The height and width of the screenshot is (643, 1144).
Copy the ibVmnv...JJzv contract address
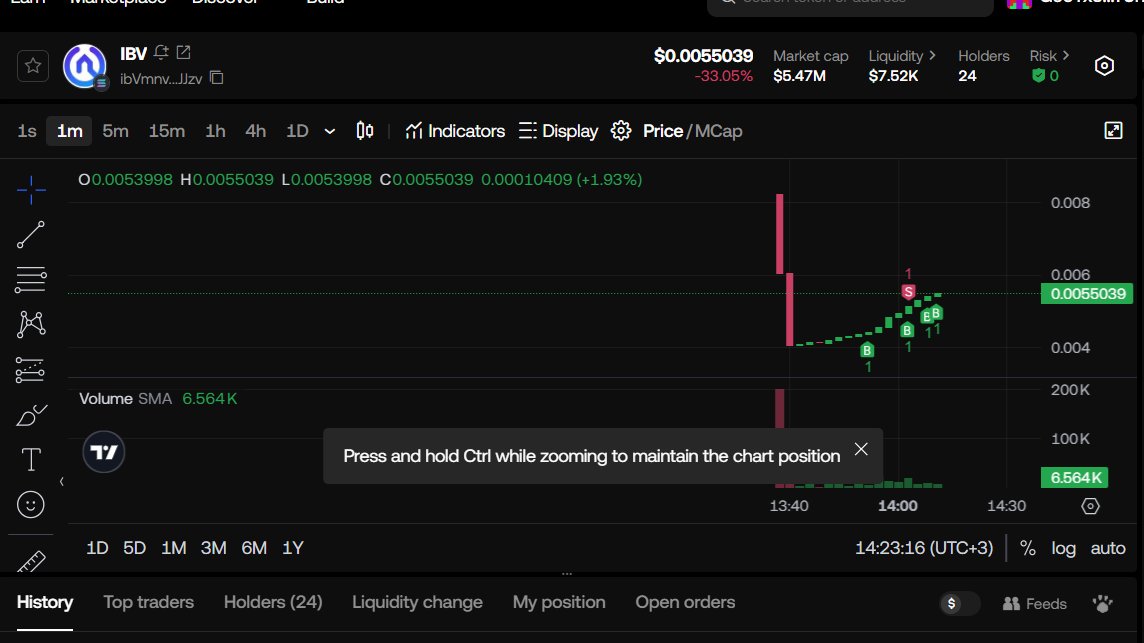(217, 77)
